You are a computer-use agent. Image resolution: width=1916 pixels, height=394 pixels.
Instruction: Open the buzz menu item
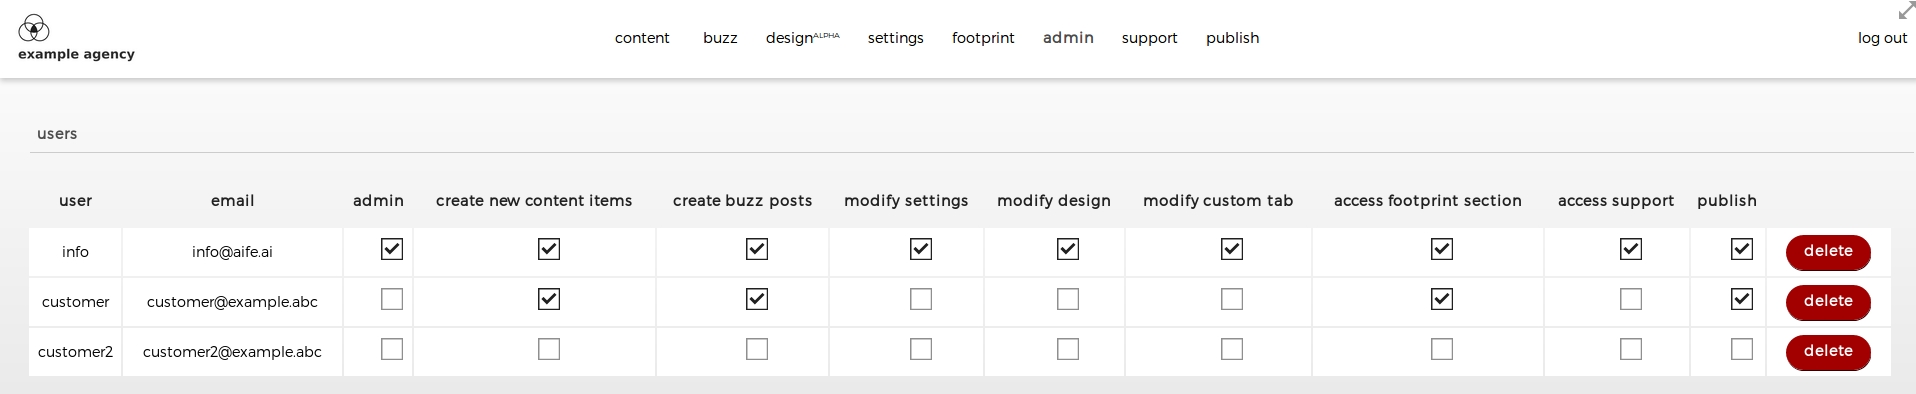point(720,38)
